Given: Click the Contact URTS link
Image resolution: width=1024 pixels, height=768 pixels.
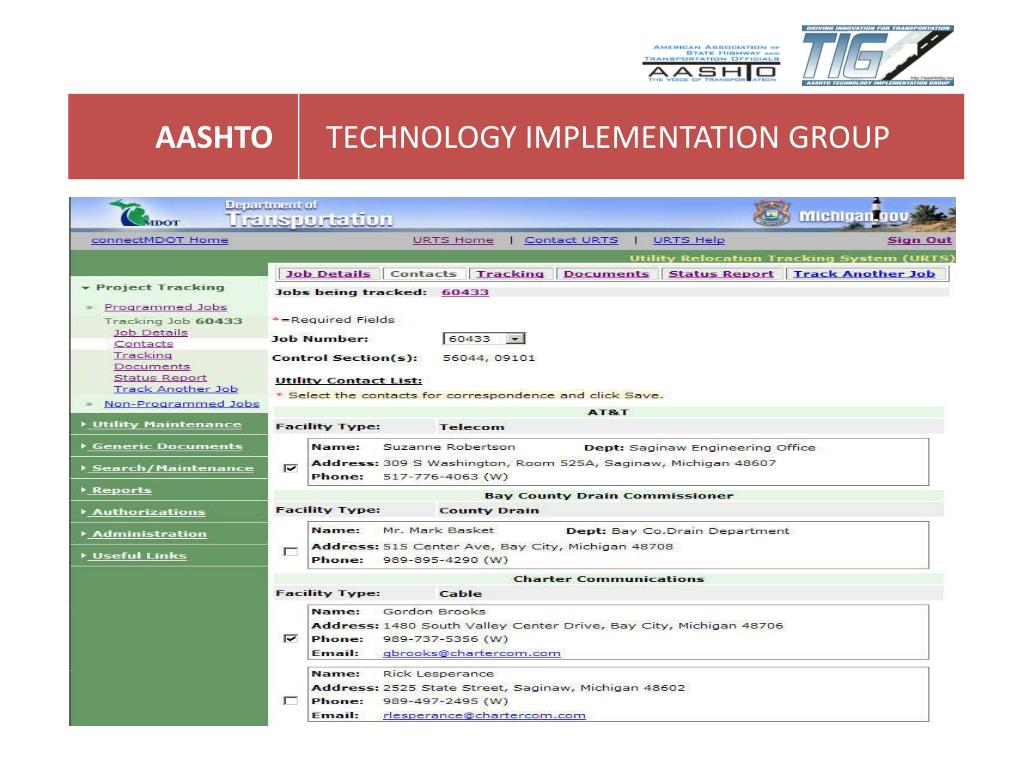Looking at the screenshot, I should tap(571, 240).
